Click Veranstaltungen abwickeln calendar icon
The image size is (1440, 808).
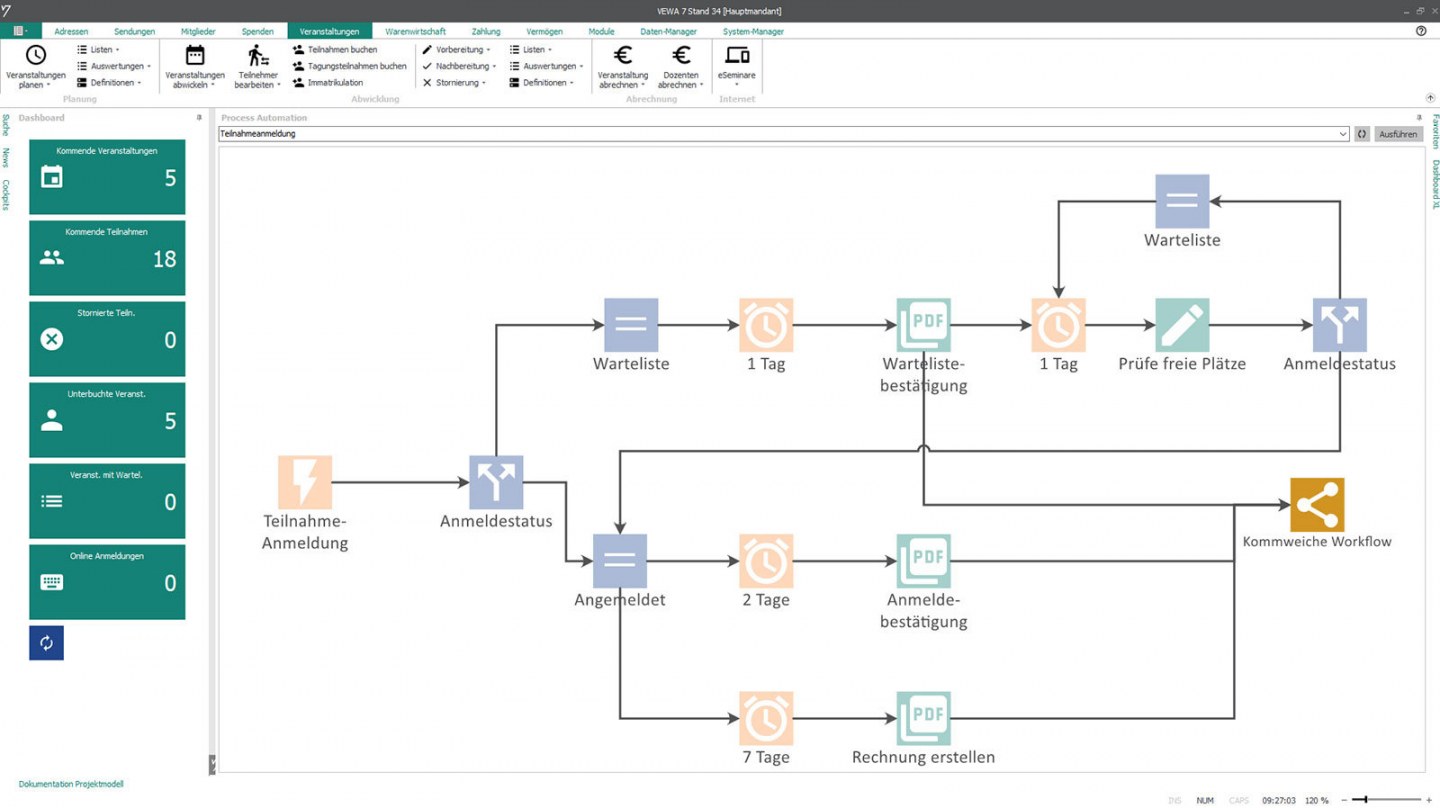[195, 55]
